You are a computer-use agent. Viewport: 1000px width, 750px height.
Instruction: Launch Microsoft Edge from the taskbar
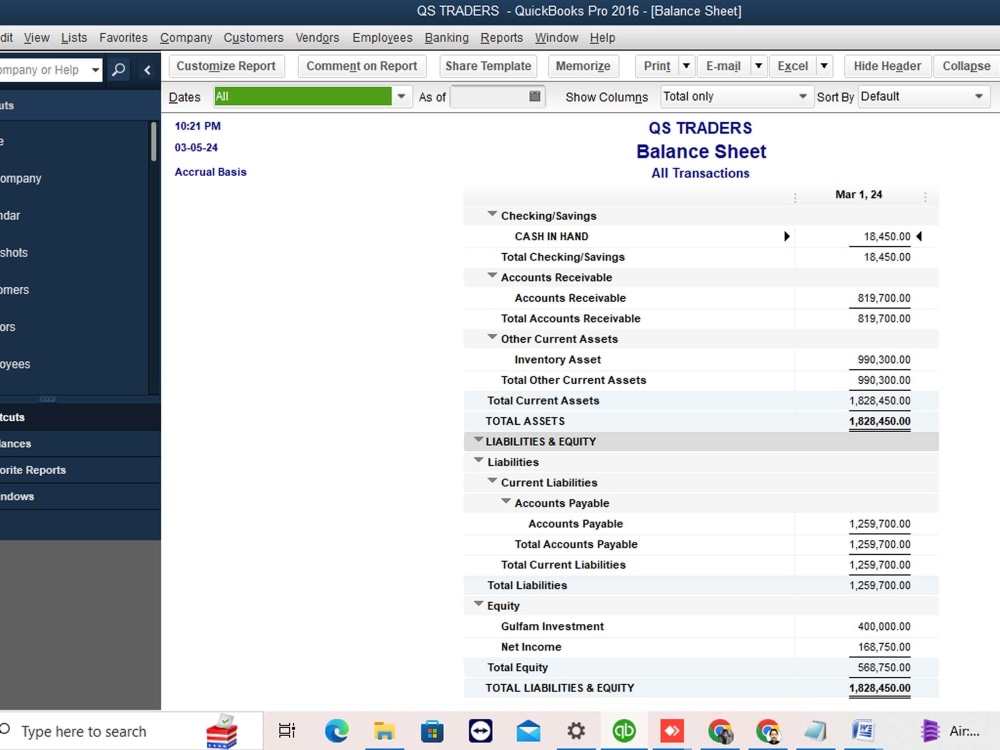(337, 731)
